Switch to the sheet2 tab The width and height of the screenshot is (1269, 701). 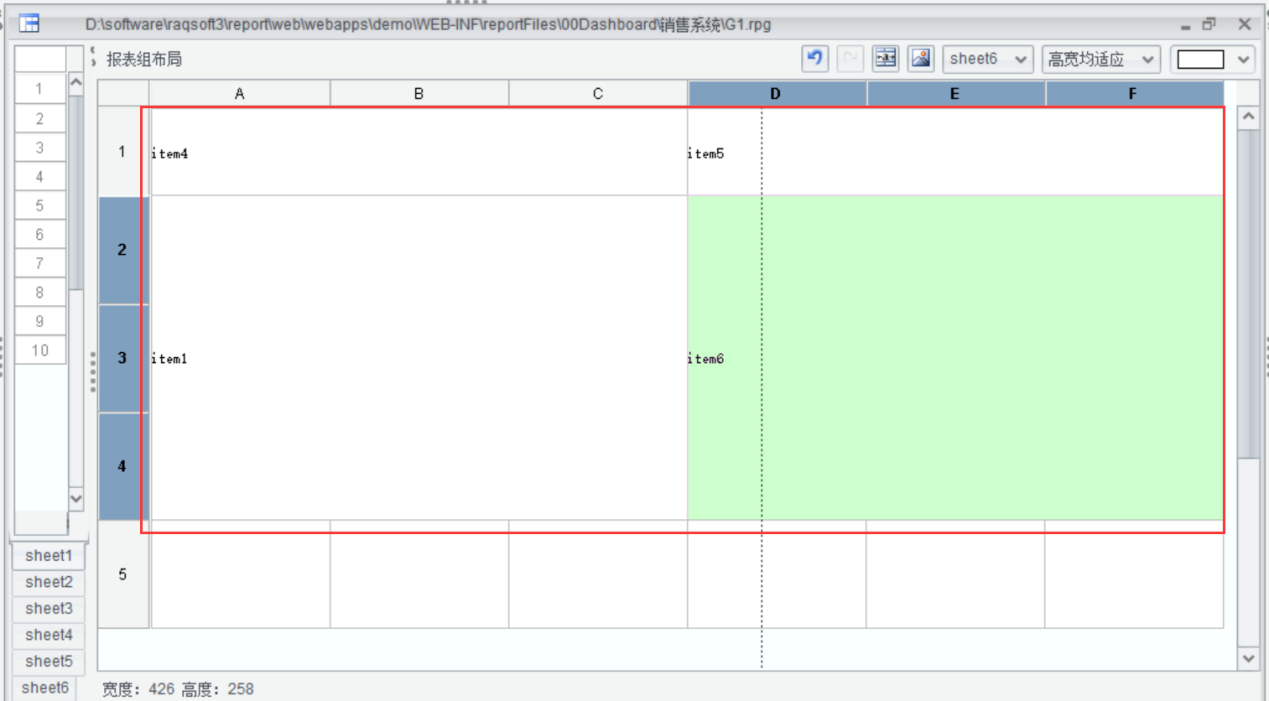(49, 582)
